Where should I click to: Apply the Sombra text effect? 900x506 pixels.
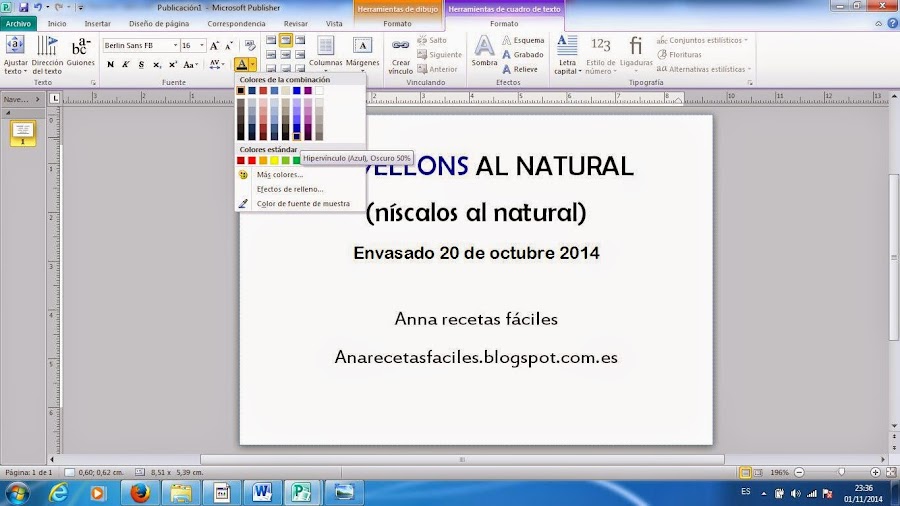point(484,52)
